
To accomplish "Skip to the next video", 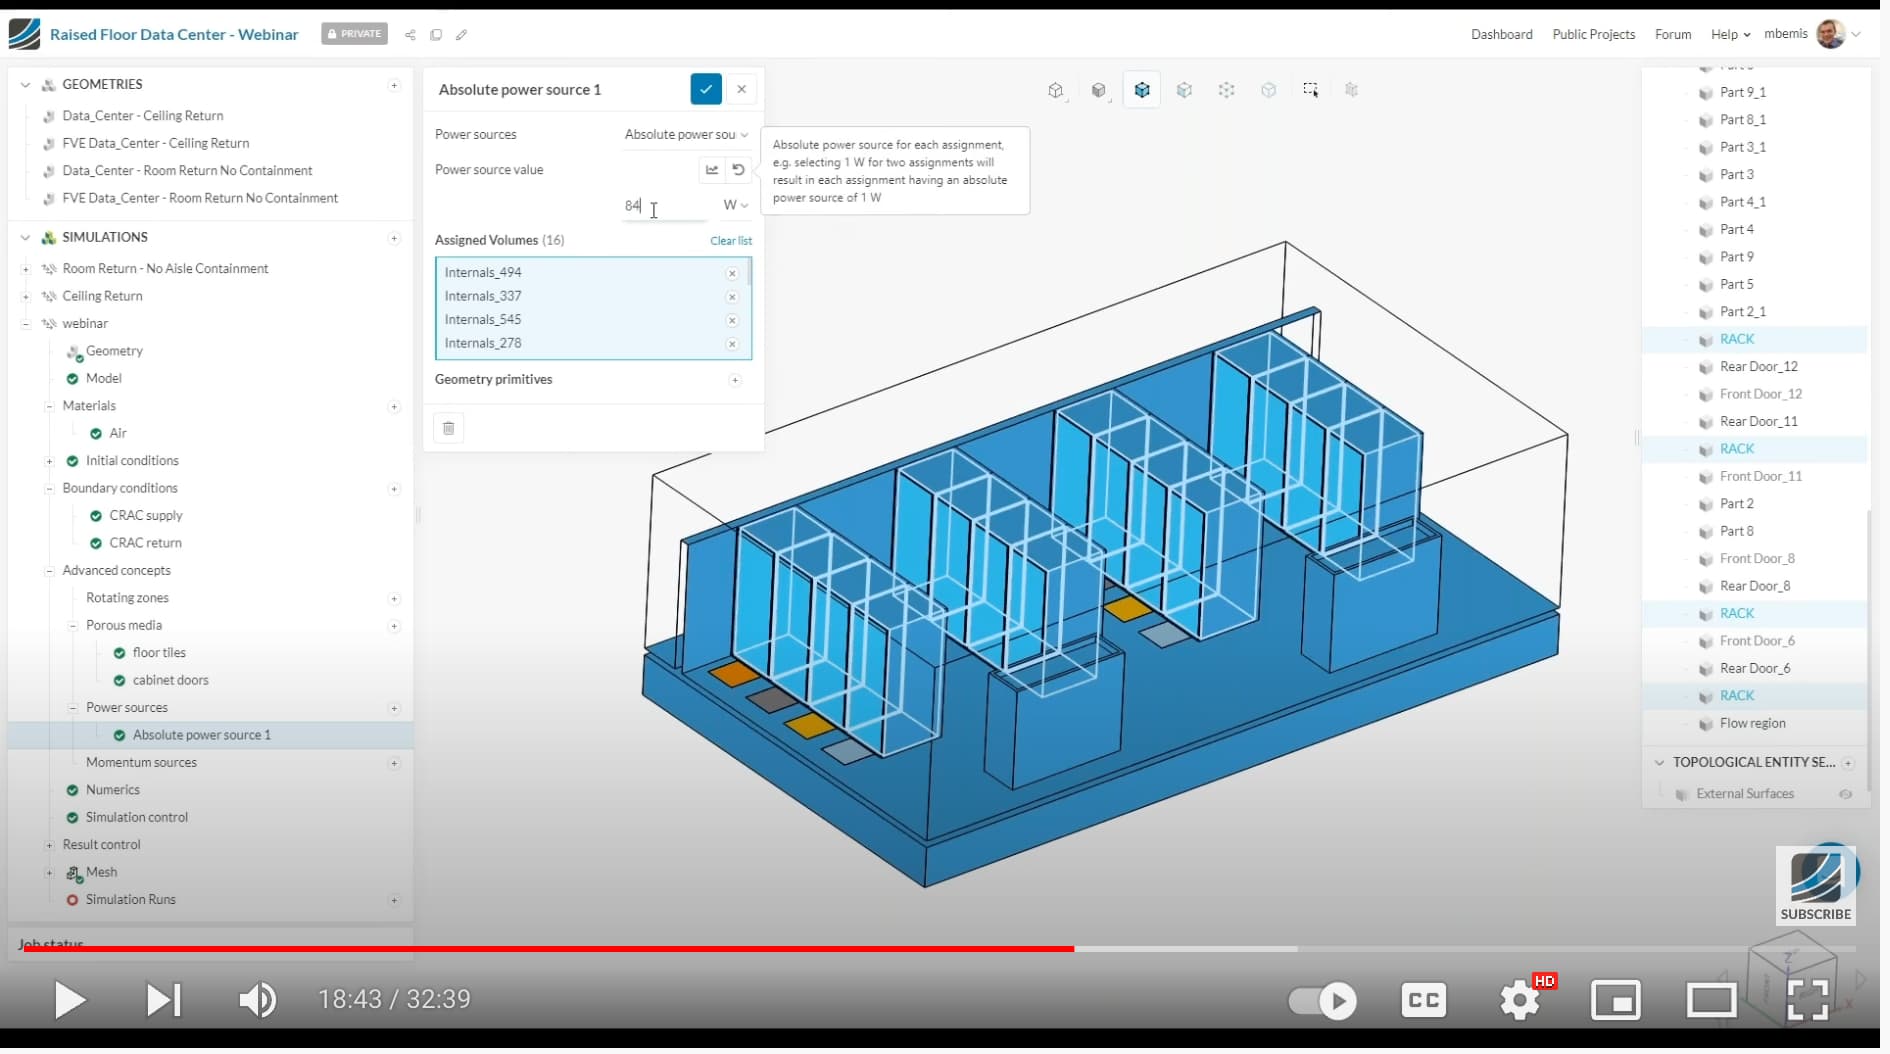I will pyautogui.click(x=163, y=999).
